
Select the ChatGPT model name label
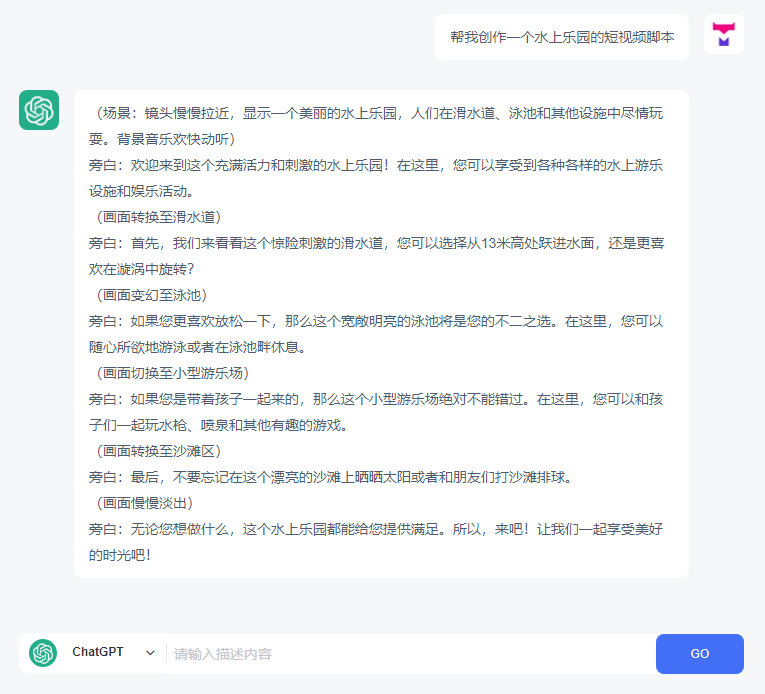[98, 652]
